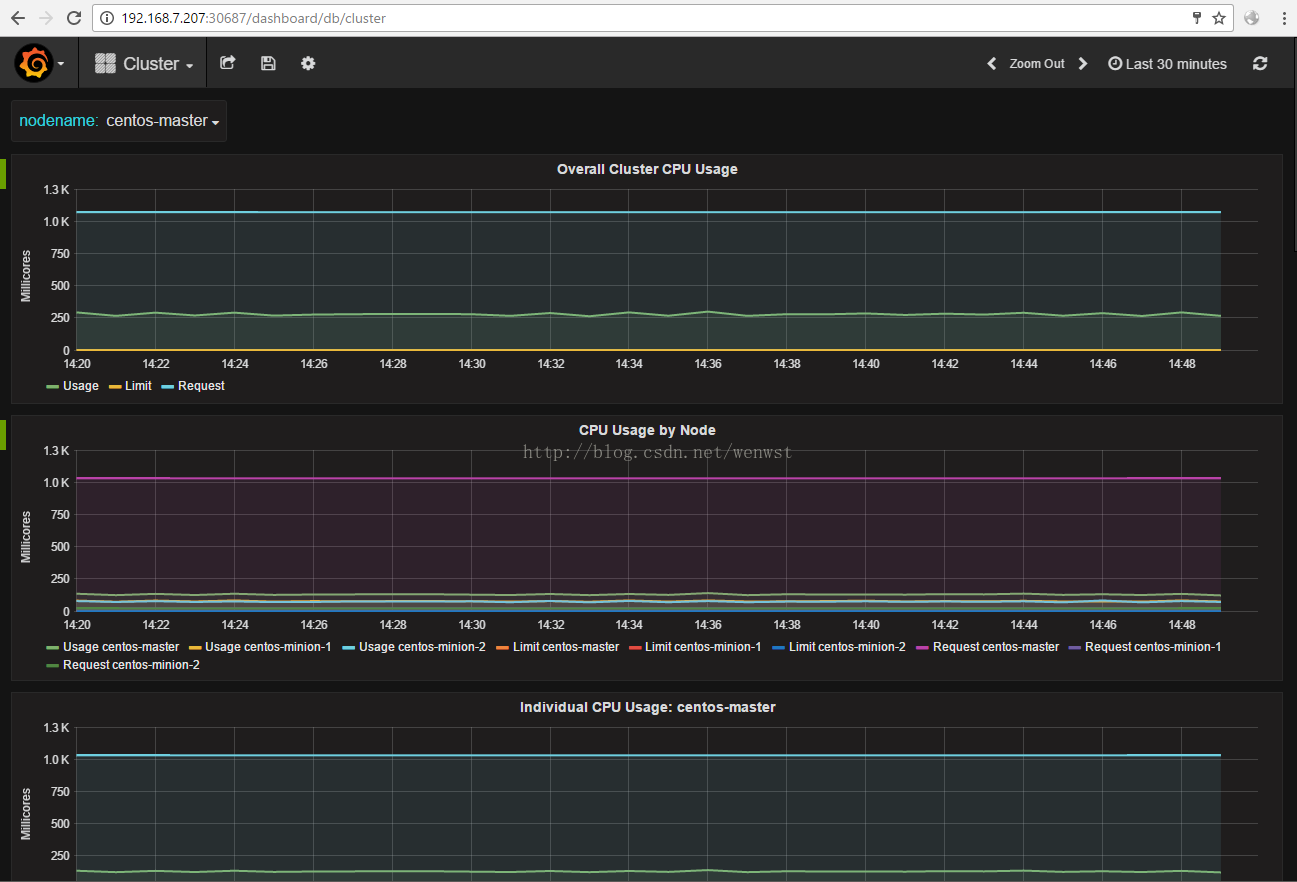The height and width of the screenshot is (882, 1297).
Task: Open the green row handle of CPU by Node
Action: coord(3,434)
